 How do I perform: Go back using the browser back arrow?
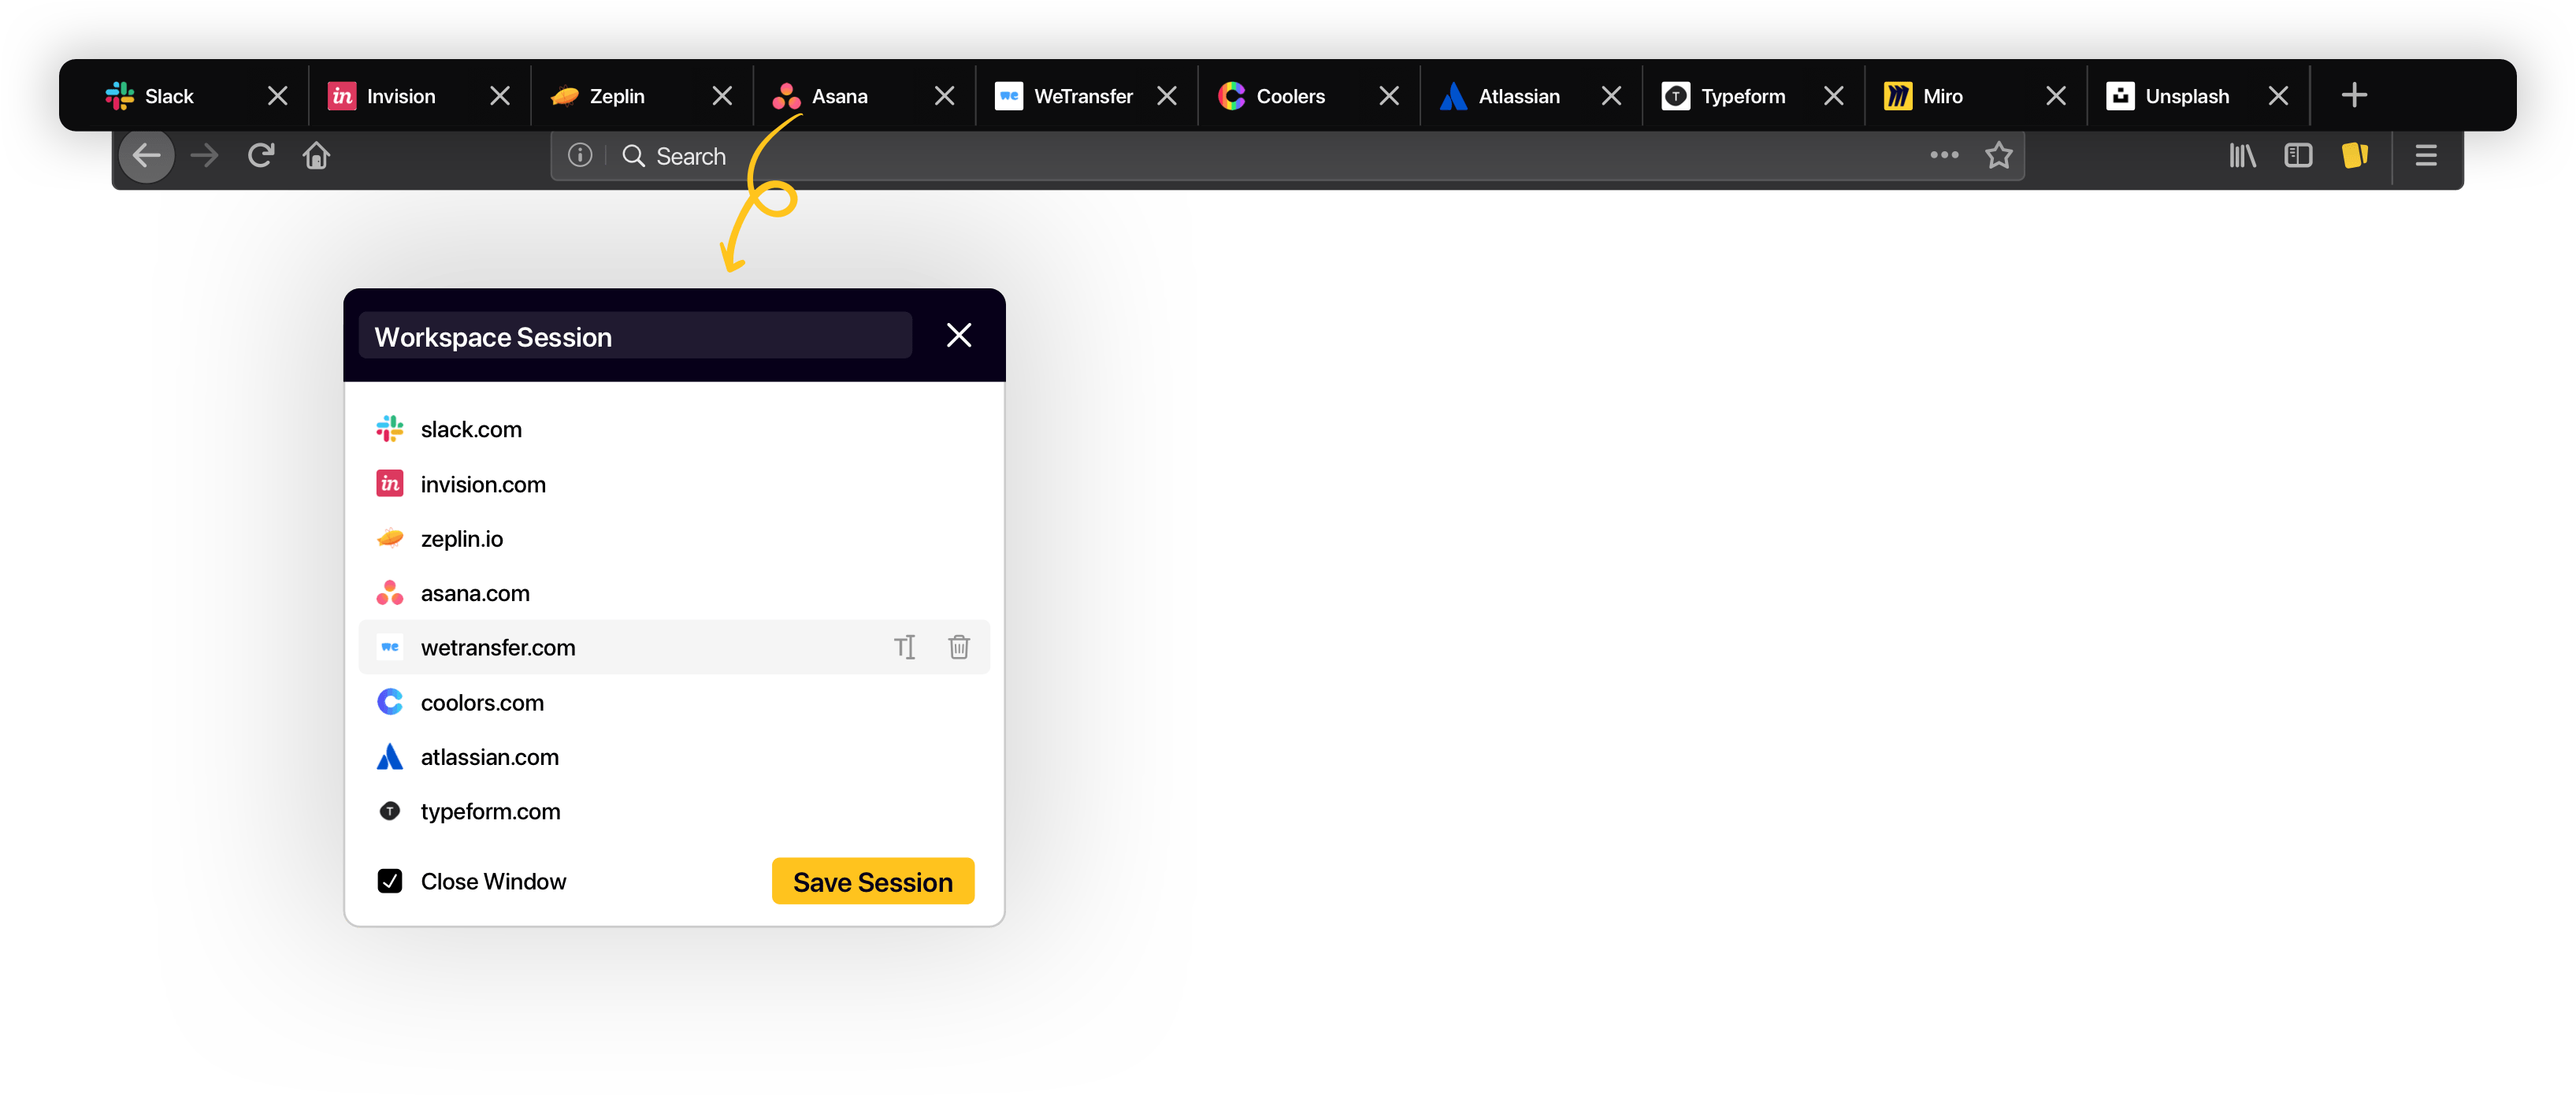(x=147, y=155)
